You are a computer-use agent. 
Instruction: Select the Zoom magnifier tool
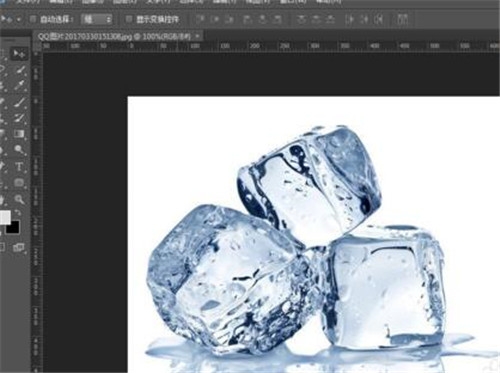click(x=19, y=199)
